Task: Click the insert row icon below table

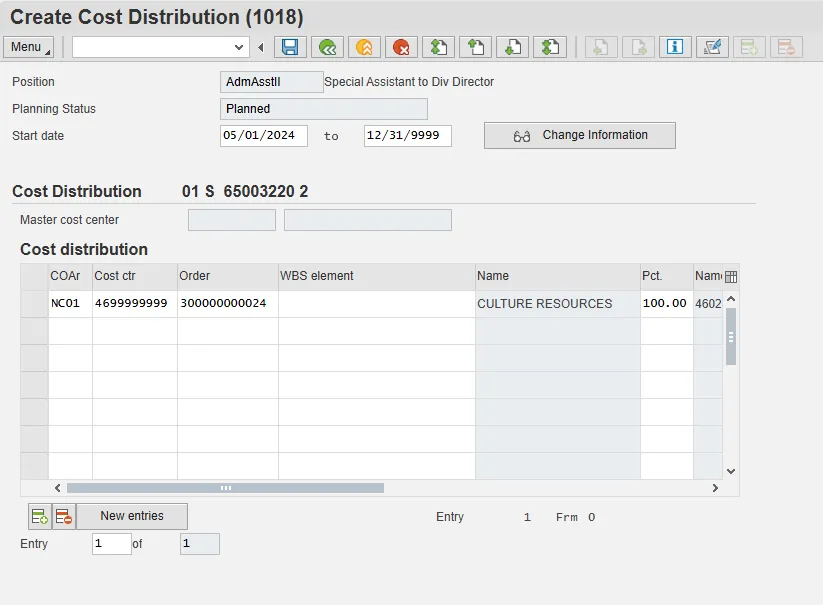Action: coord(39,516)
